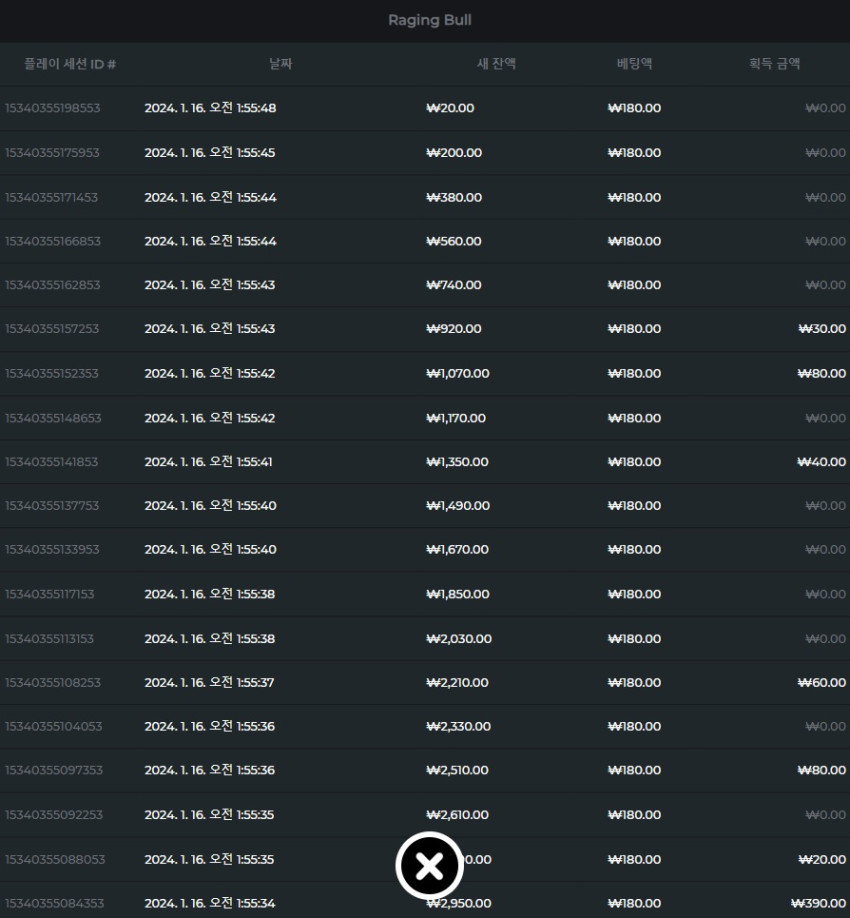
Task: Select session ID 15340355084353
Action: point(54,903)
